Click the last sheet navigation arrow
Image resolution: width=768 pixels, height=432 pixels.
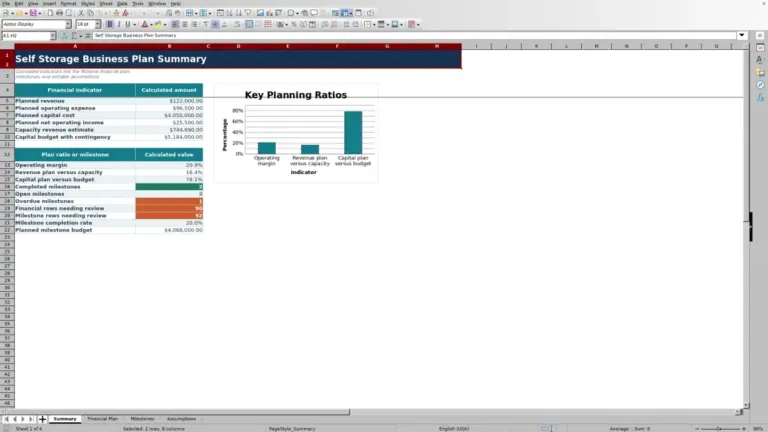pyautogui.click(x=31, y=419)
